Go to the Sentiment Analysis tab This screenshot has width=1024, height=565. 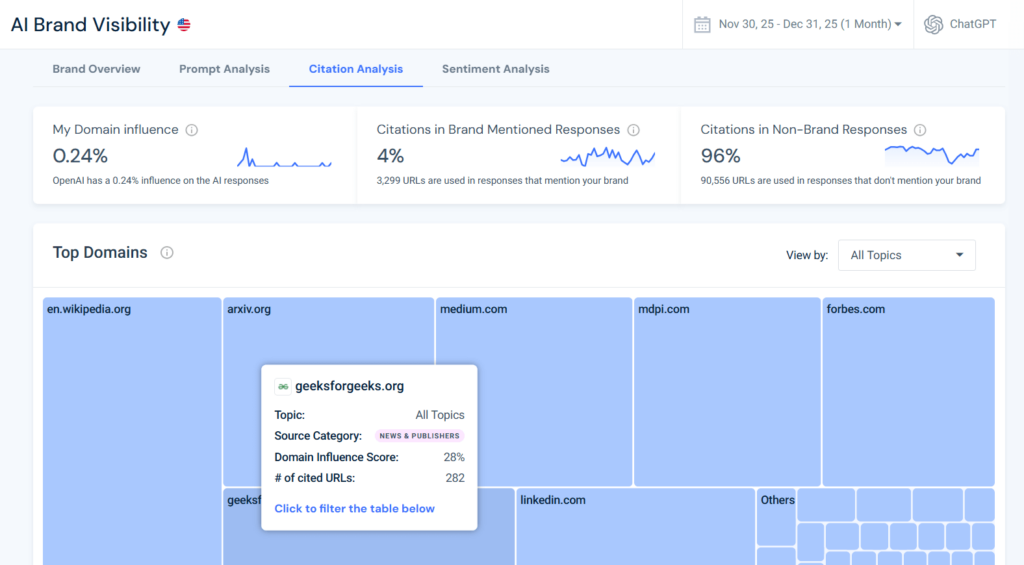point(495,69)
